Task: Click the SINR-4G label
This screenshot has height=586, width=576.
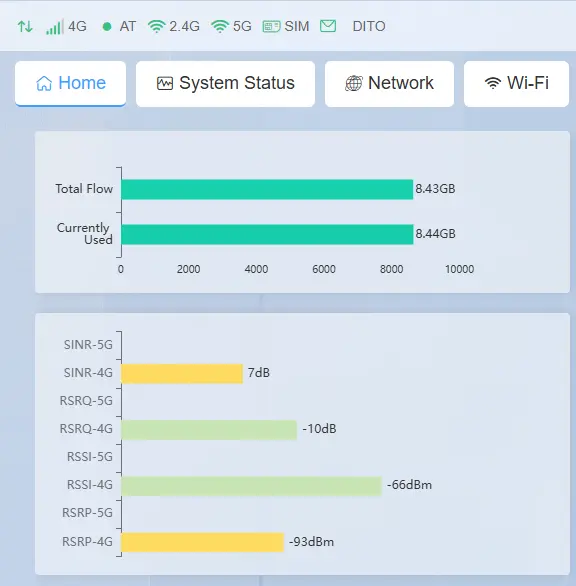Action: [x=88, y=373]
